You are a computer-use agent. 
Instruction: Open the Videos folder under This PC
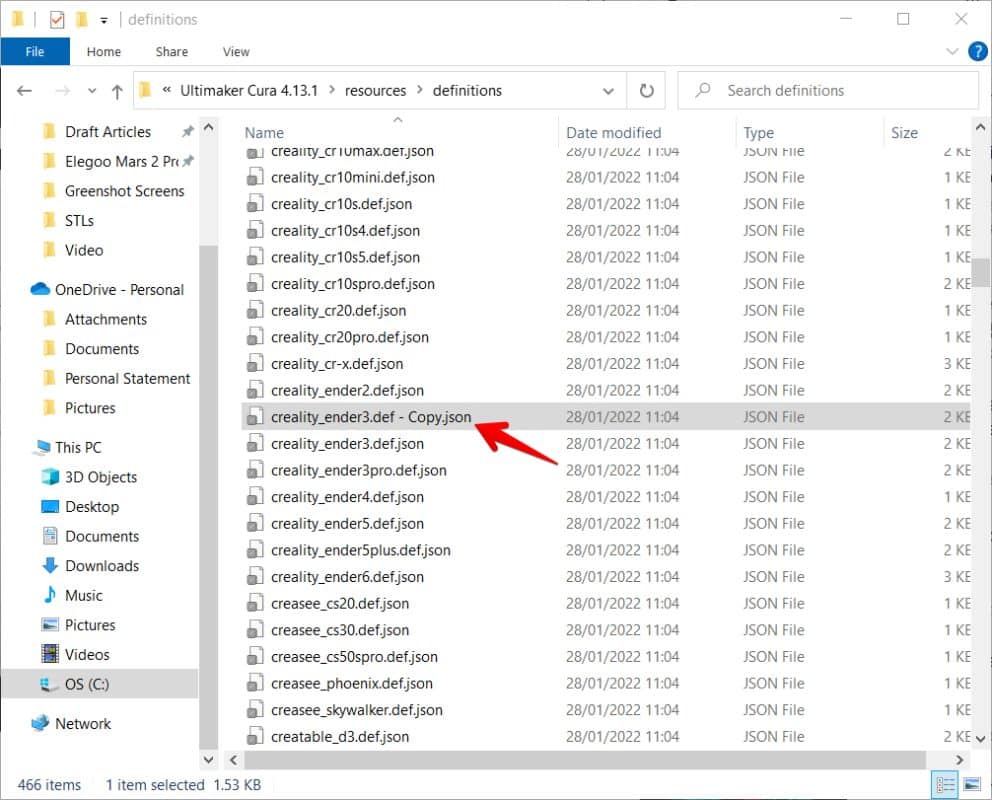click(87, 655)
